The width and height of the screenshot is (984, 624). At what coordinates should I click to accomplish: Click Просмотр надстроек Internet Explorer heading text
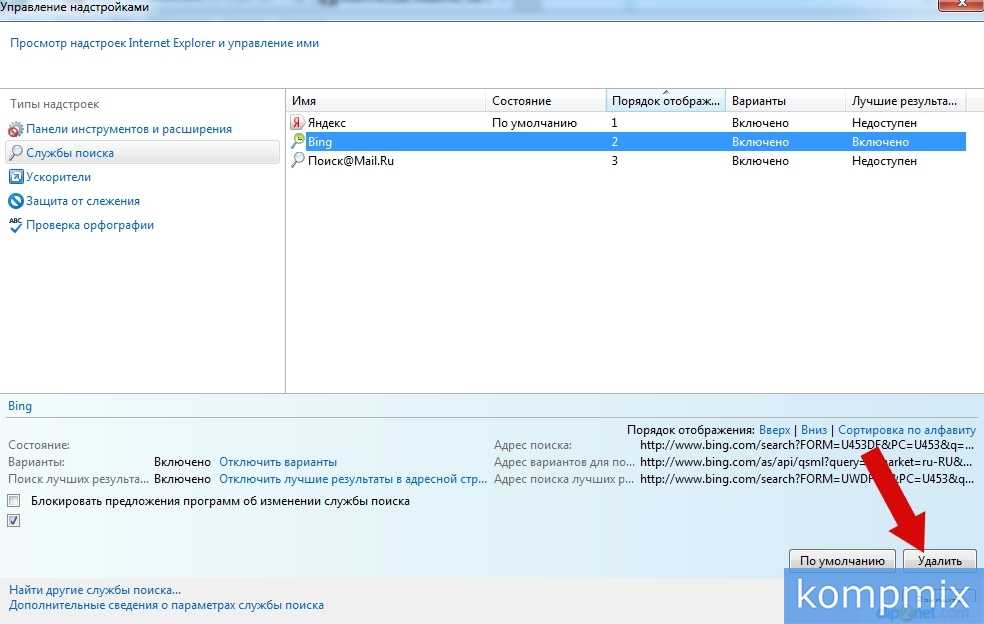tap(164, 43)
